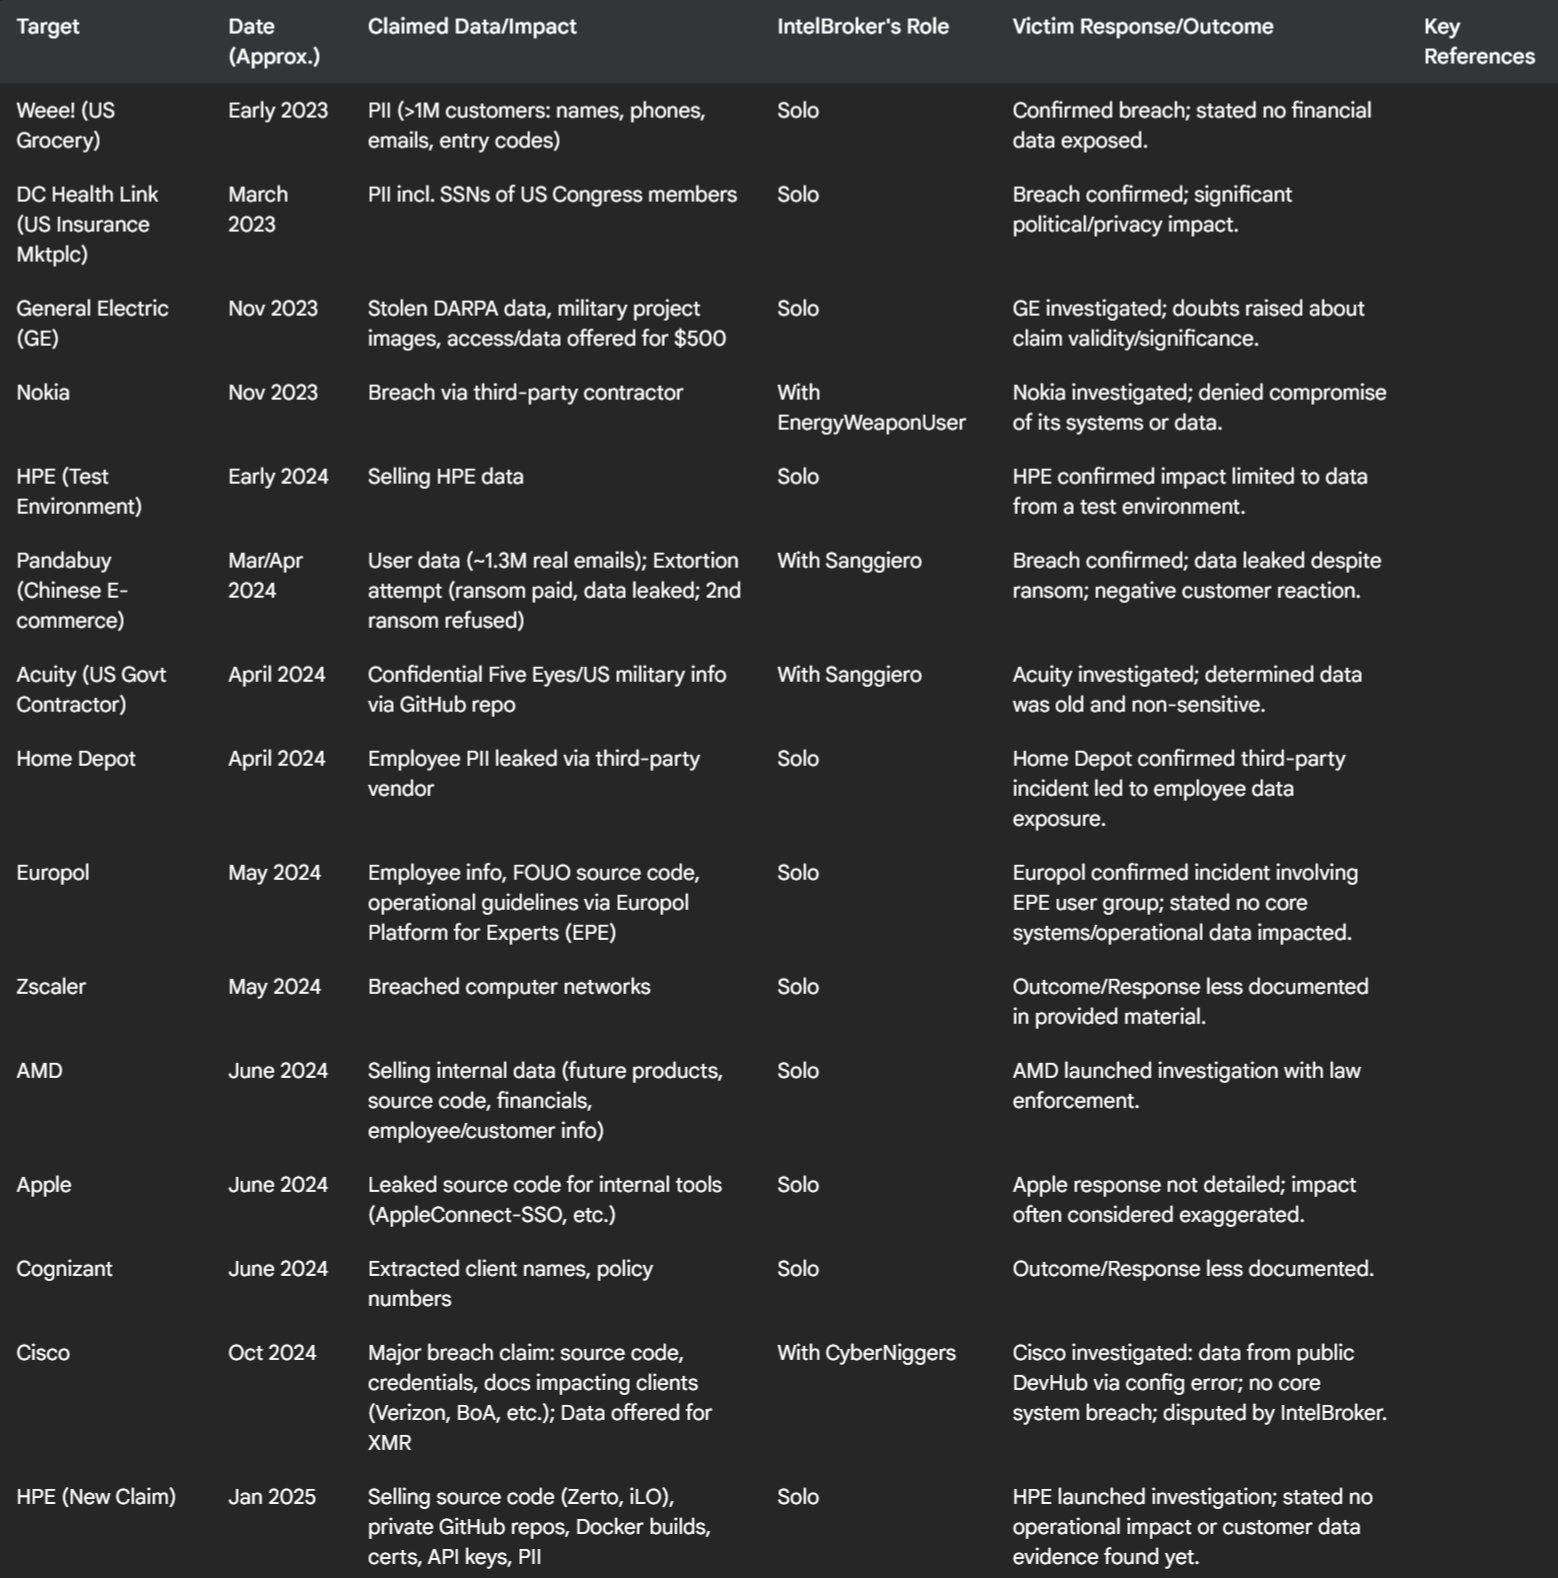Select the General Electric (GE) cell
Screen dimensions: 1558x1578
(x=92, y=323)
